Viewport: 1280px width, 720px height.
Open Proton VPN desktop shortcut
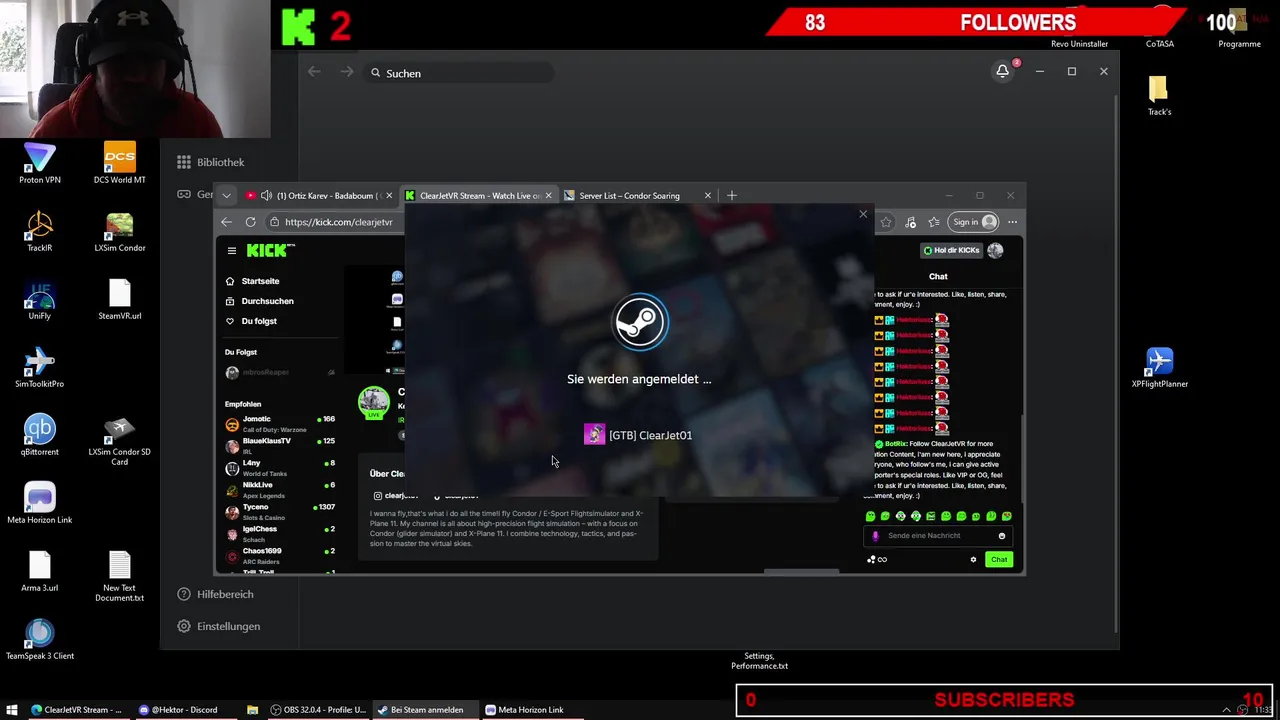[40, 163]
